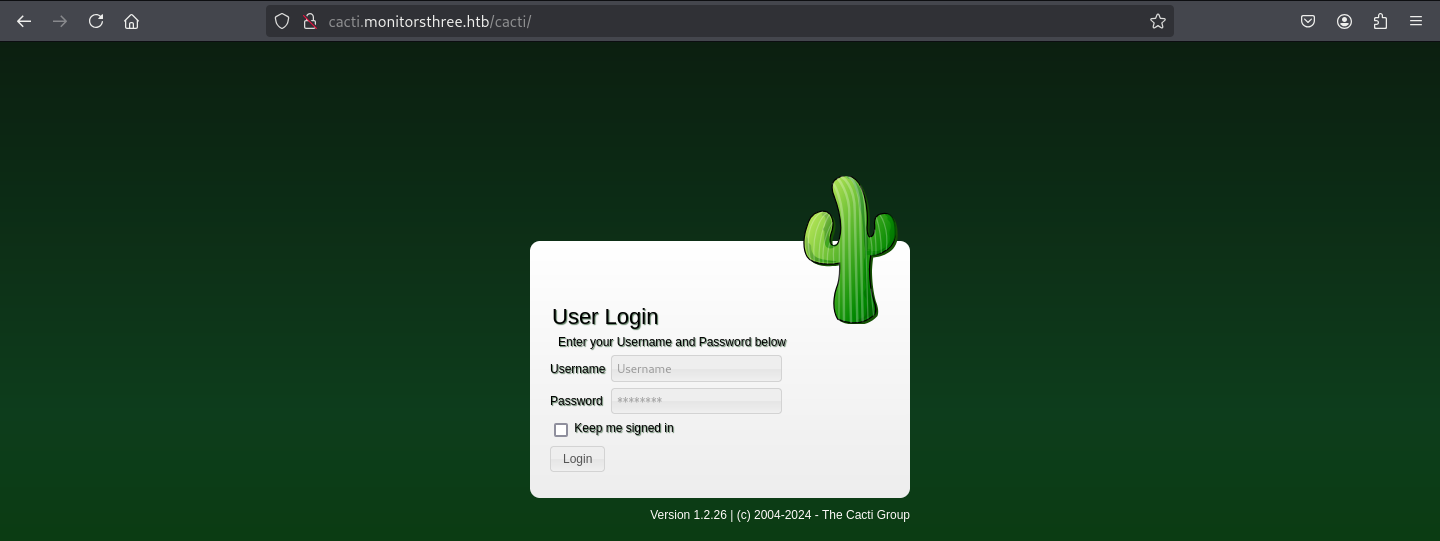Screen dimensions: 1440x541
Task: Click the 'Keep me signed in' label
Action: click(x=624, y=428)
